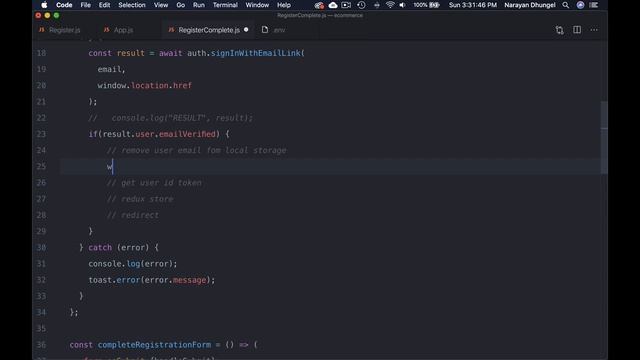Open the Apple menu
The height and width of the screenshot is (360, 640).
(44, 5)
